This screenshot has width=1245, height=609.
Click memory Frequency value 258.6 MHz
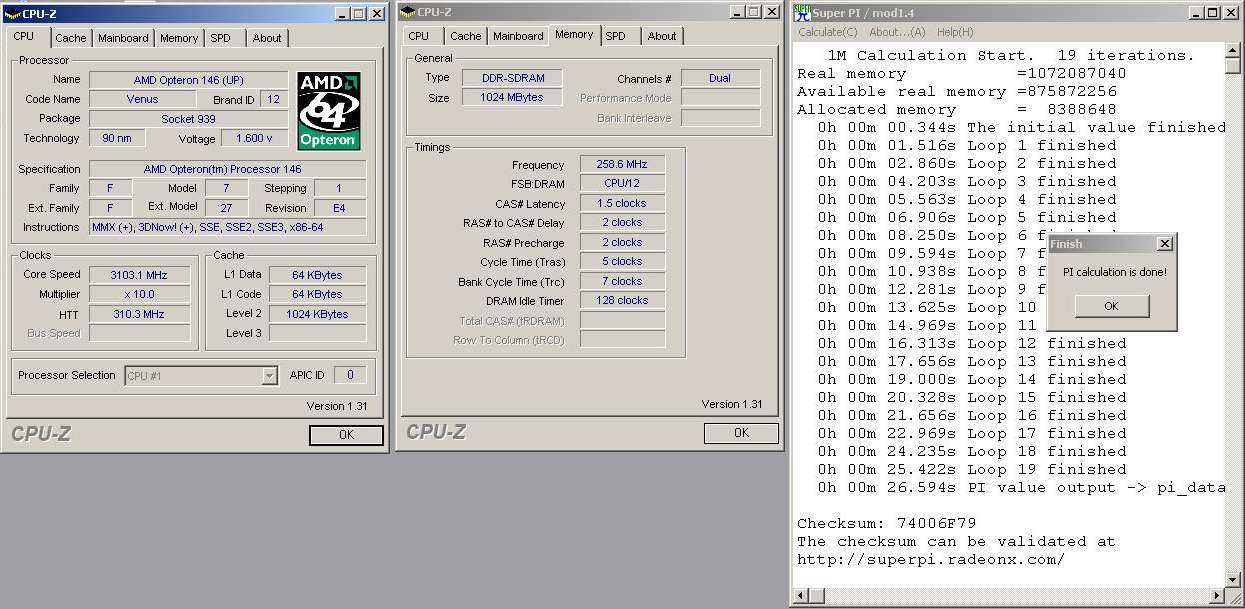622,165
